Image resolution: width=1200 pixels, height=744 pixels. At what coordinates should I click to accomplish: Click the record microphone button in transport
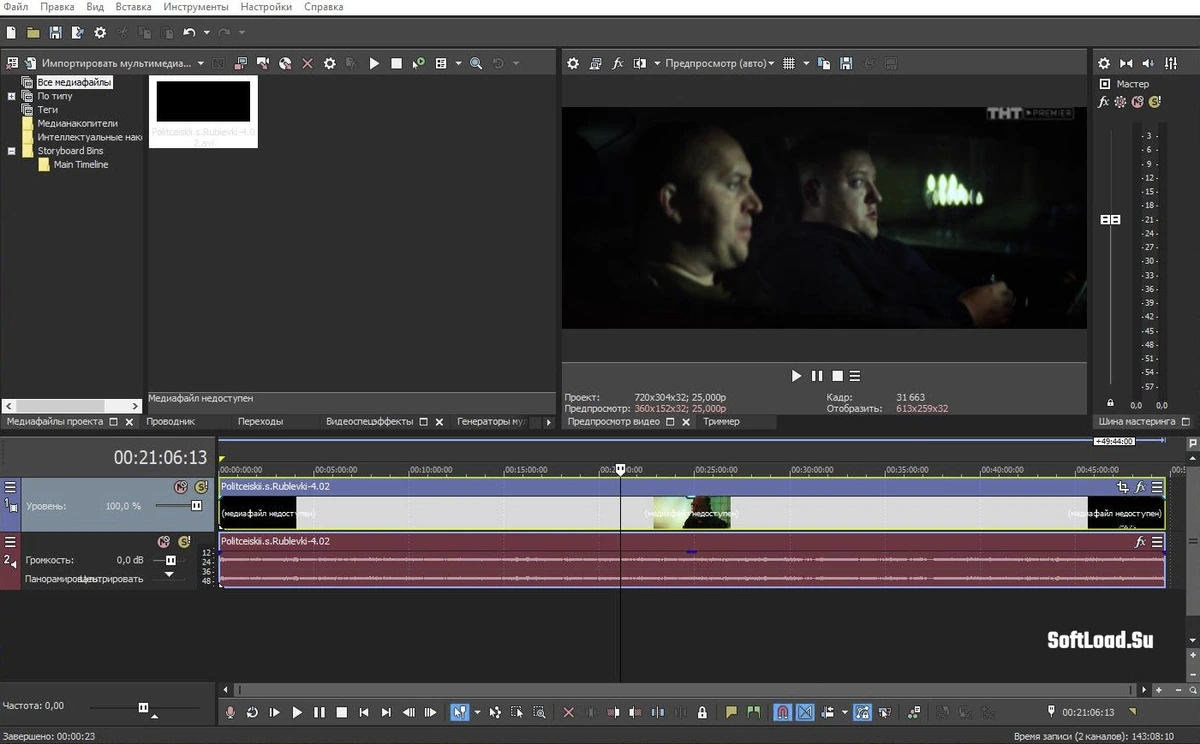(230, 712)
